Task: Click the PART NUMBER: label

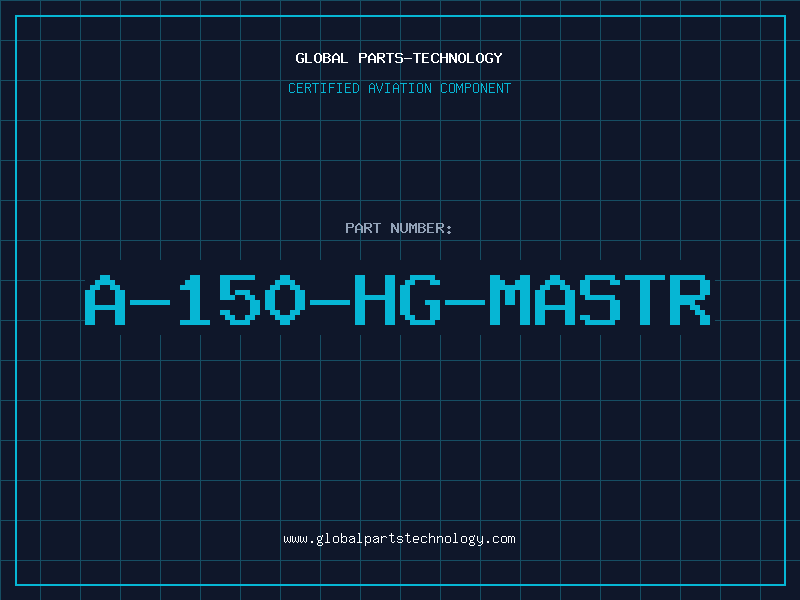Action: tap(399, 228)
